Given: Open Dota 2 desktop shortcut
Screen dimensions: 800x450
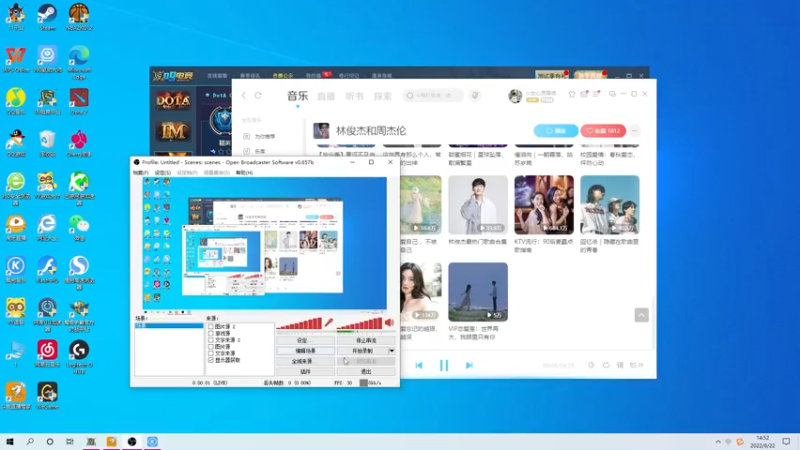Looking at the screenshot, I should (79, 101).
